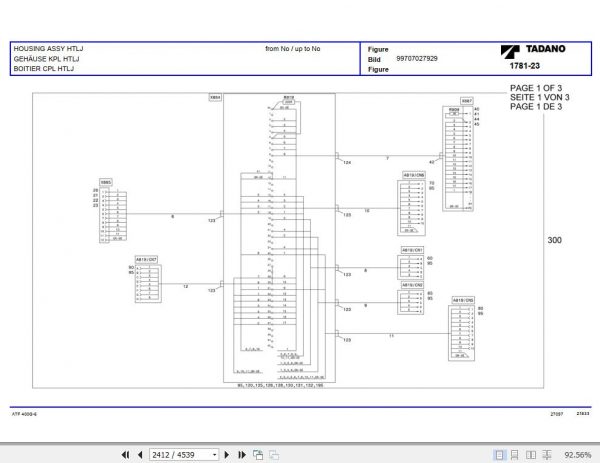Switch to two-page facing view
Screen dimensions: 600x463
point(531,455)
